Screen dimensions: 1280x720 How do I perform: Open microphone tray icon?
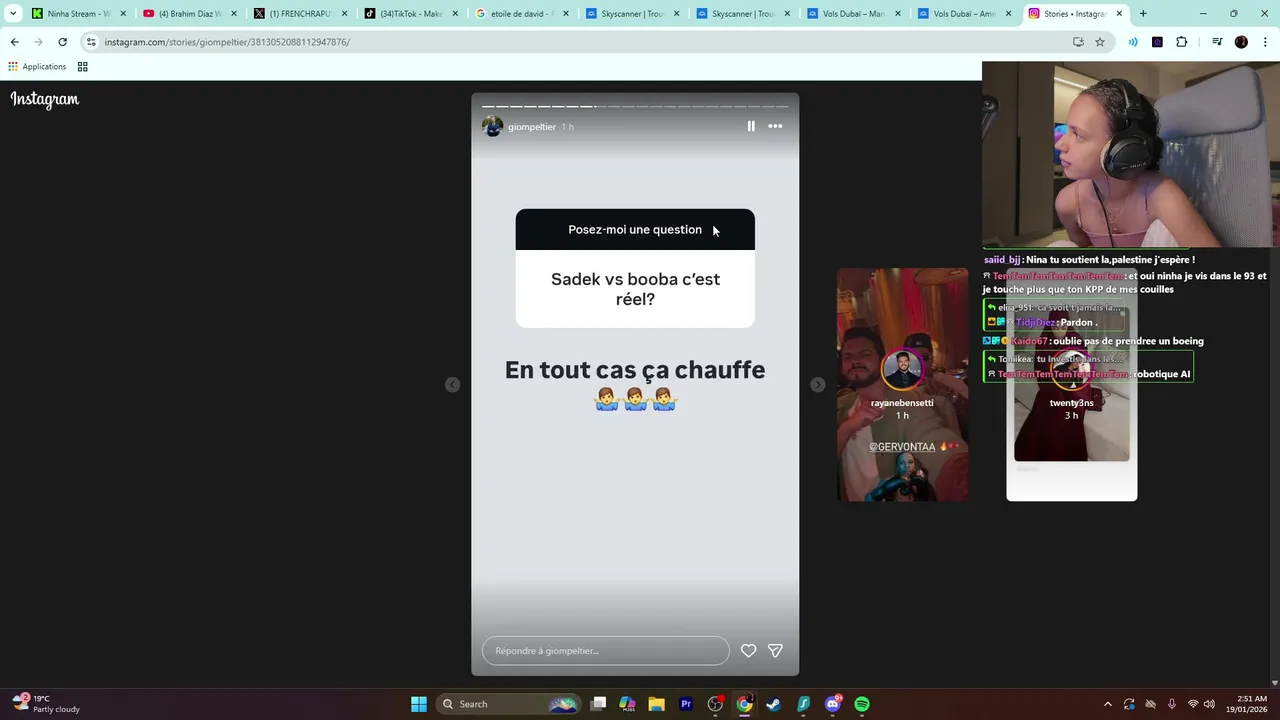click(x=1171, y=704)
